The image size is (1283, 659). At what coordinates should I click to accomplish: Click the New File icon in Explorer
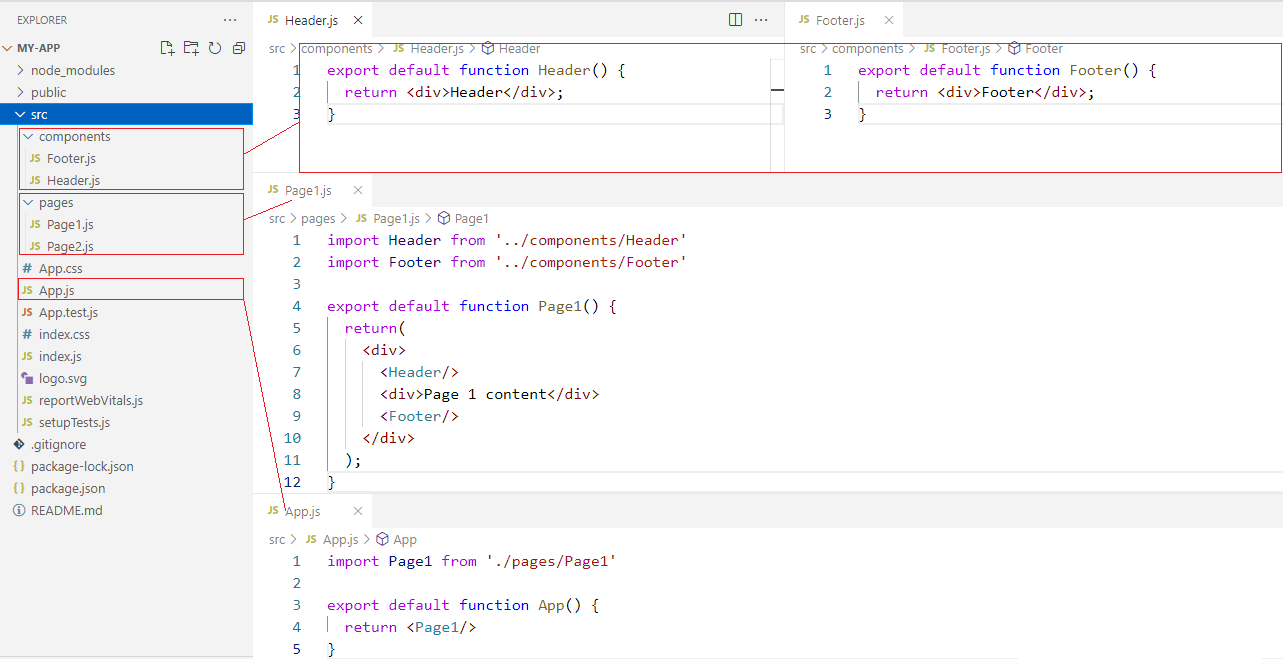(x=167, y=48)
